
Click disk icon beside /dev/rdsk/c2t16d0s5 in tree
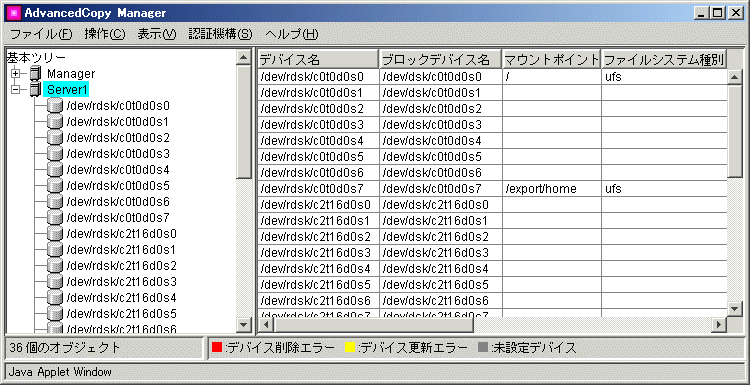[55, 314]
